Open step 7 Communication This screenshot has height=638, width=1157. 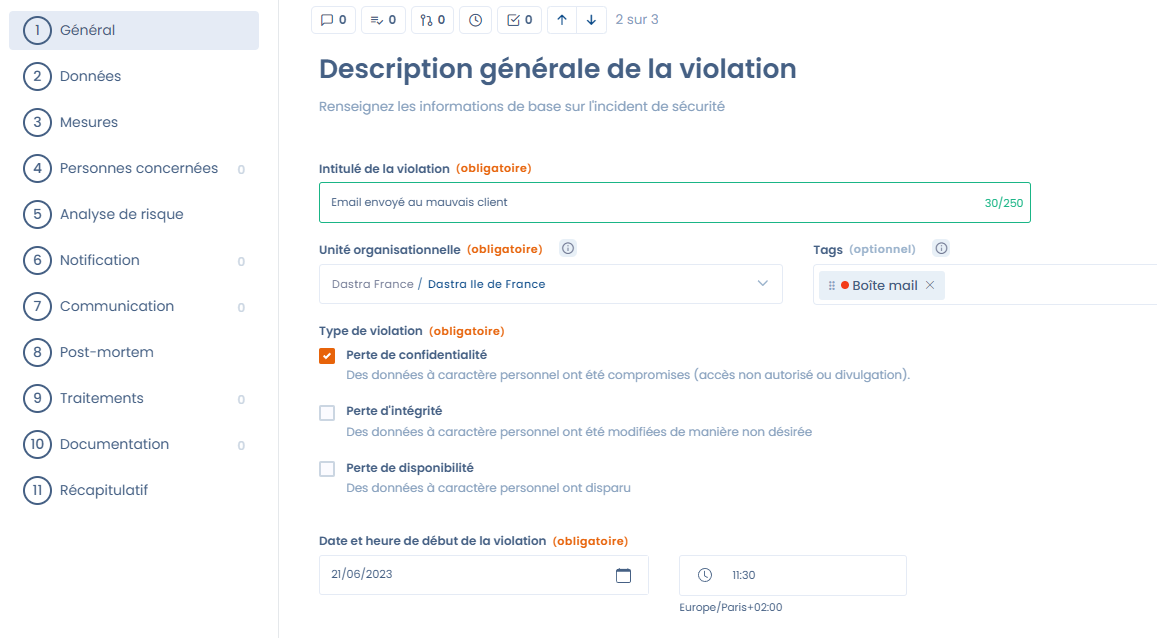pyautogui.click(x=134, y=307)
